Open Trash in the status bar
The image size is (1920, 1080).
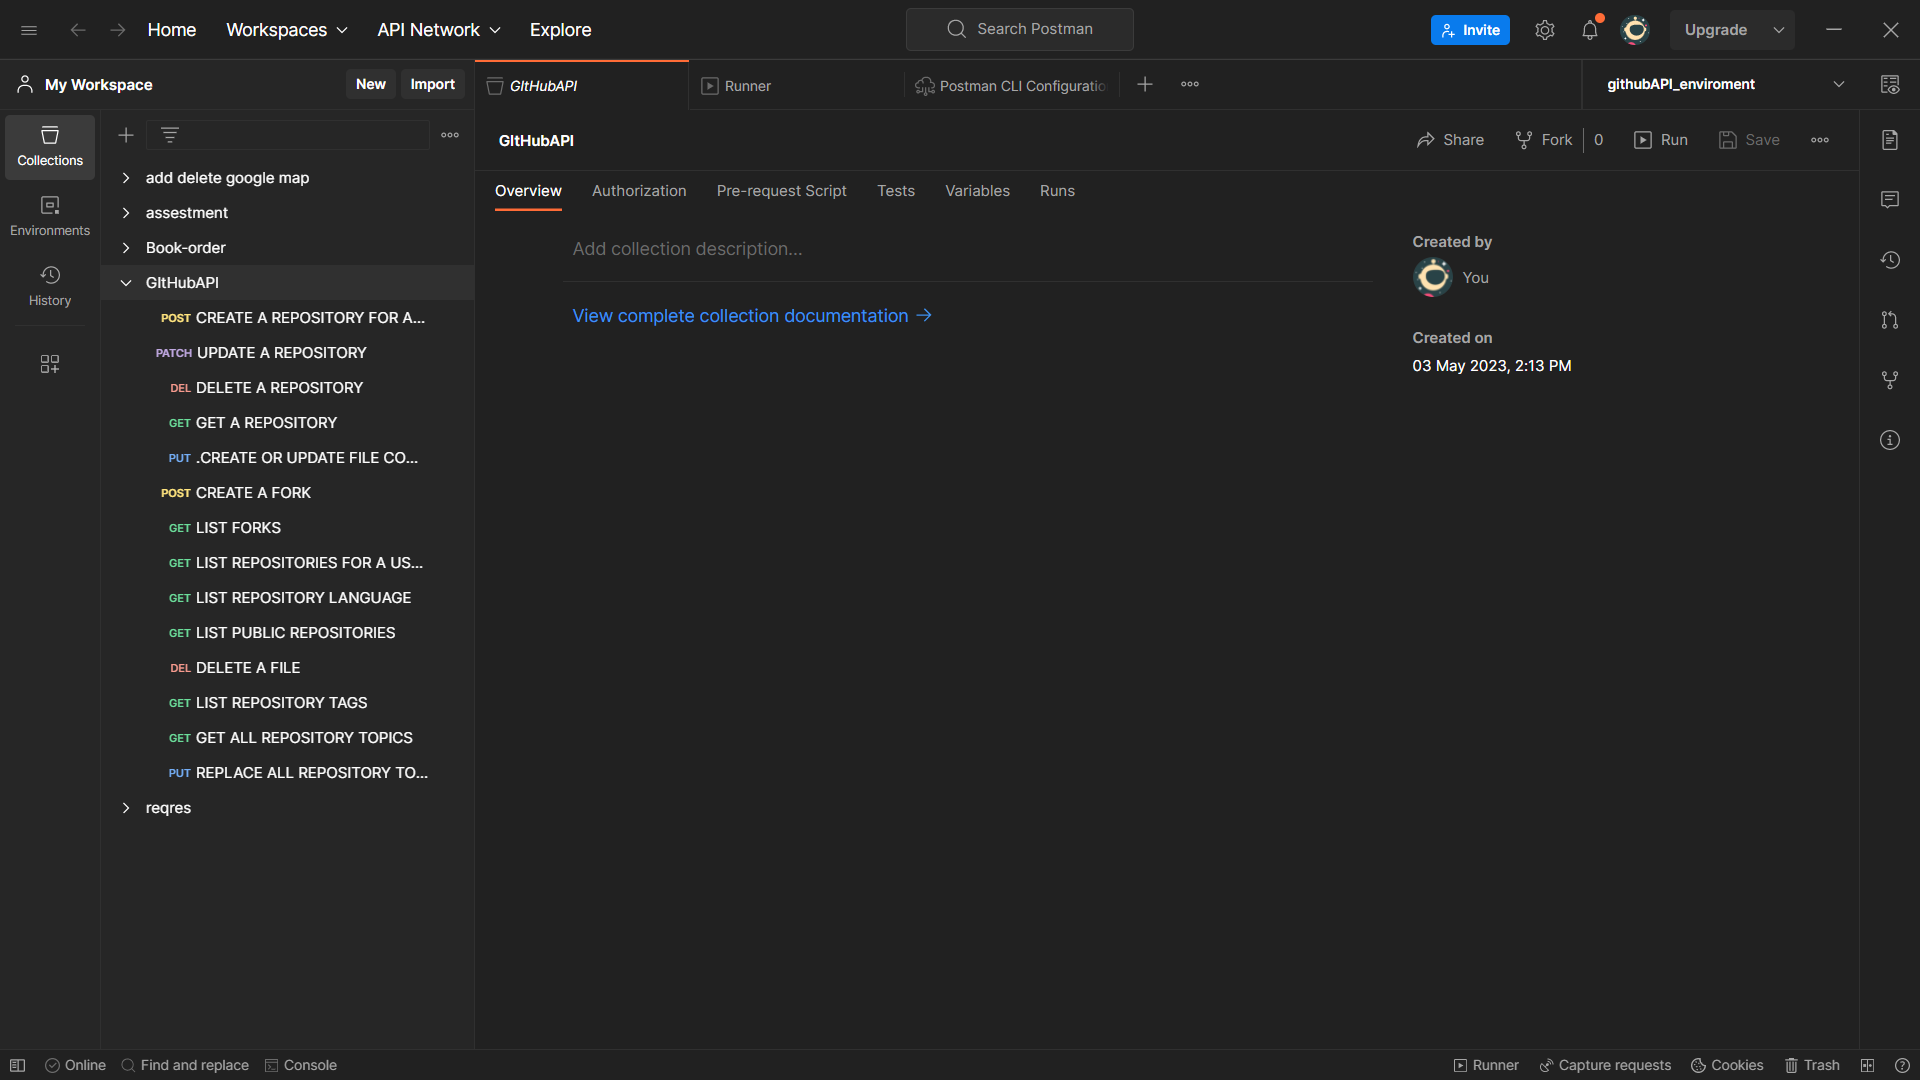tap(1812, 1065)
